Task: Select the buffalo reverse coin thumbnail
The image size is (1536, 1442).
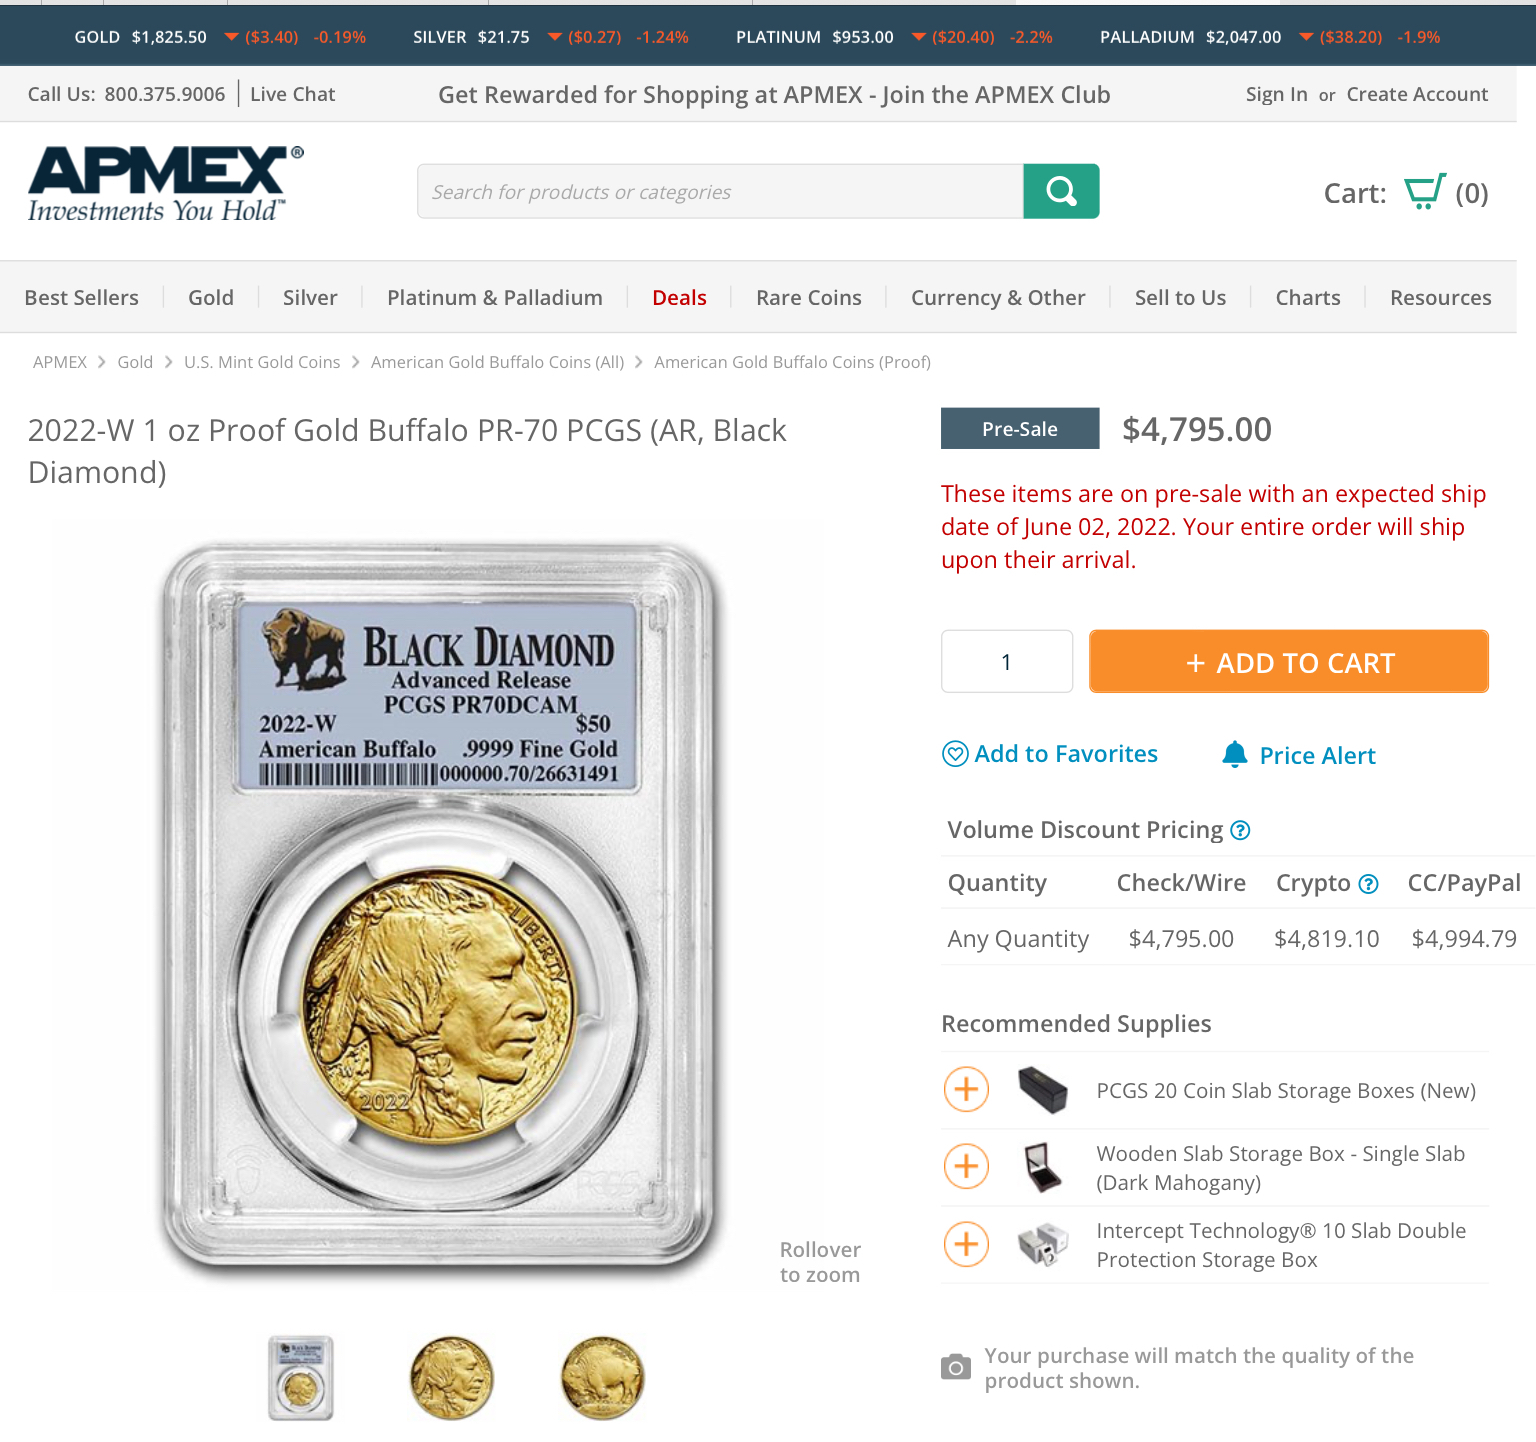Action: click(602, 1378)
